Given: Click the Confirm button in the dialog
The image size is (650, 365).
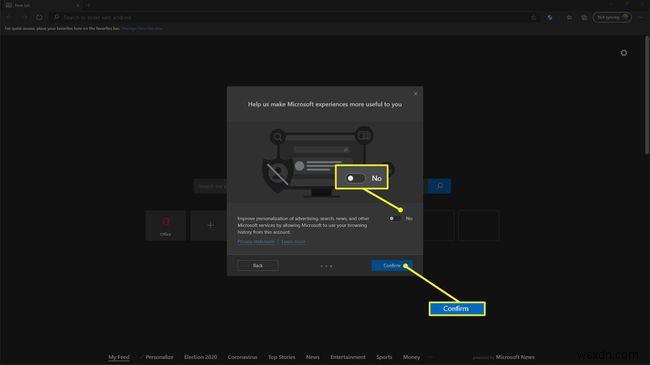Looking at the screenshot, I should click(392, 265).
